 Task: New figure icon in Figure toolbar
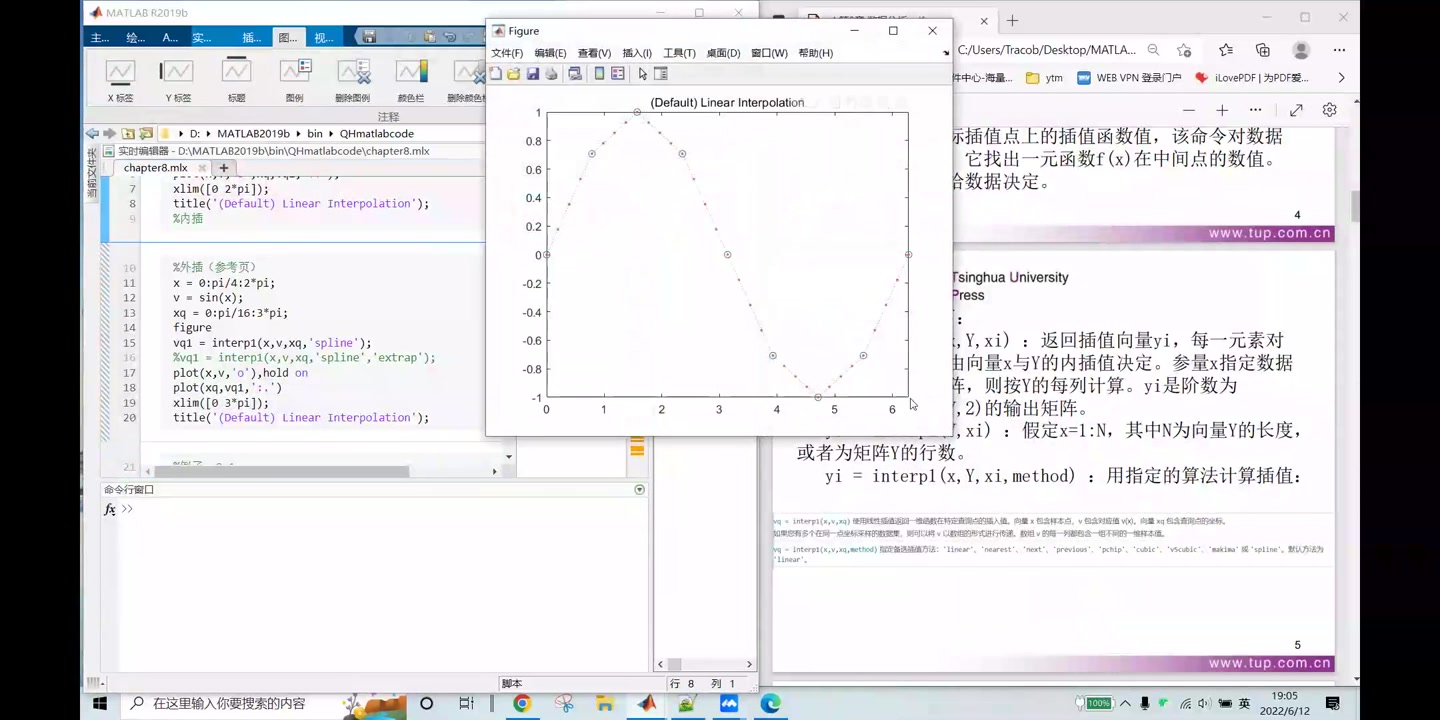click(496, 74)
